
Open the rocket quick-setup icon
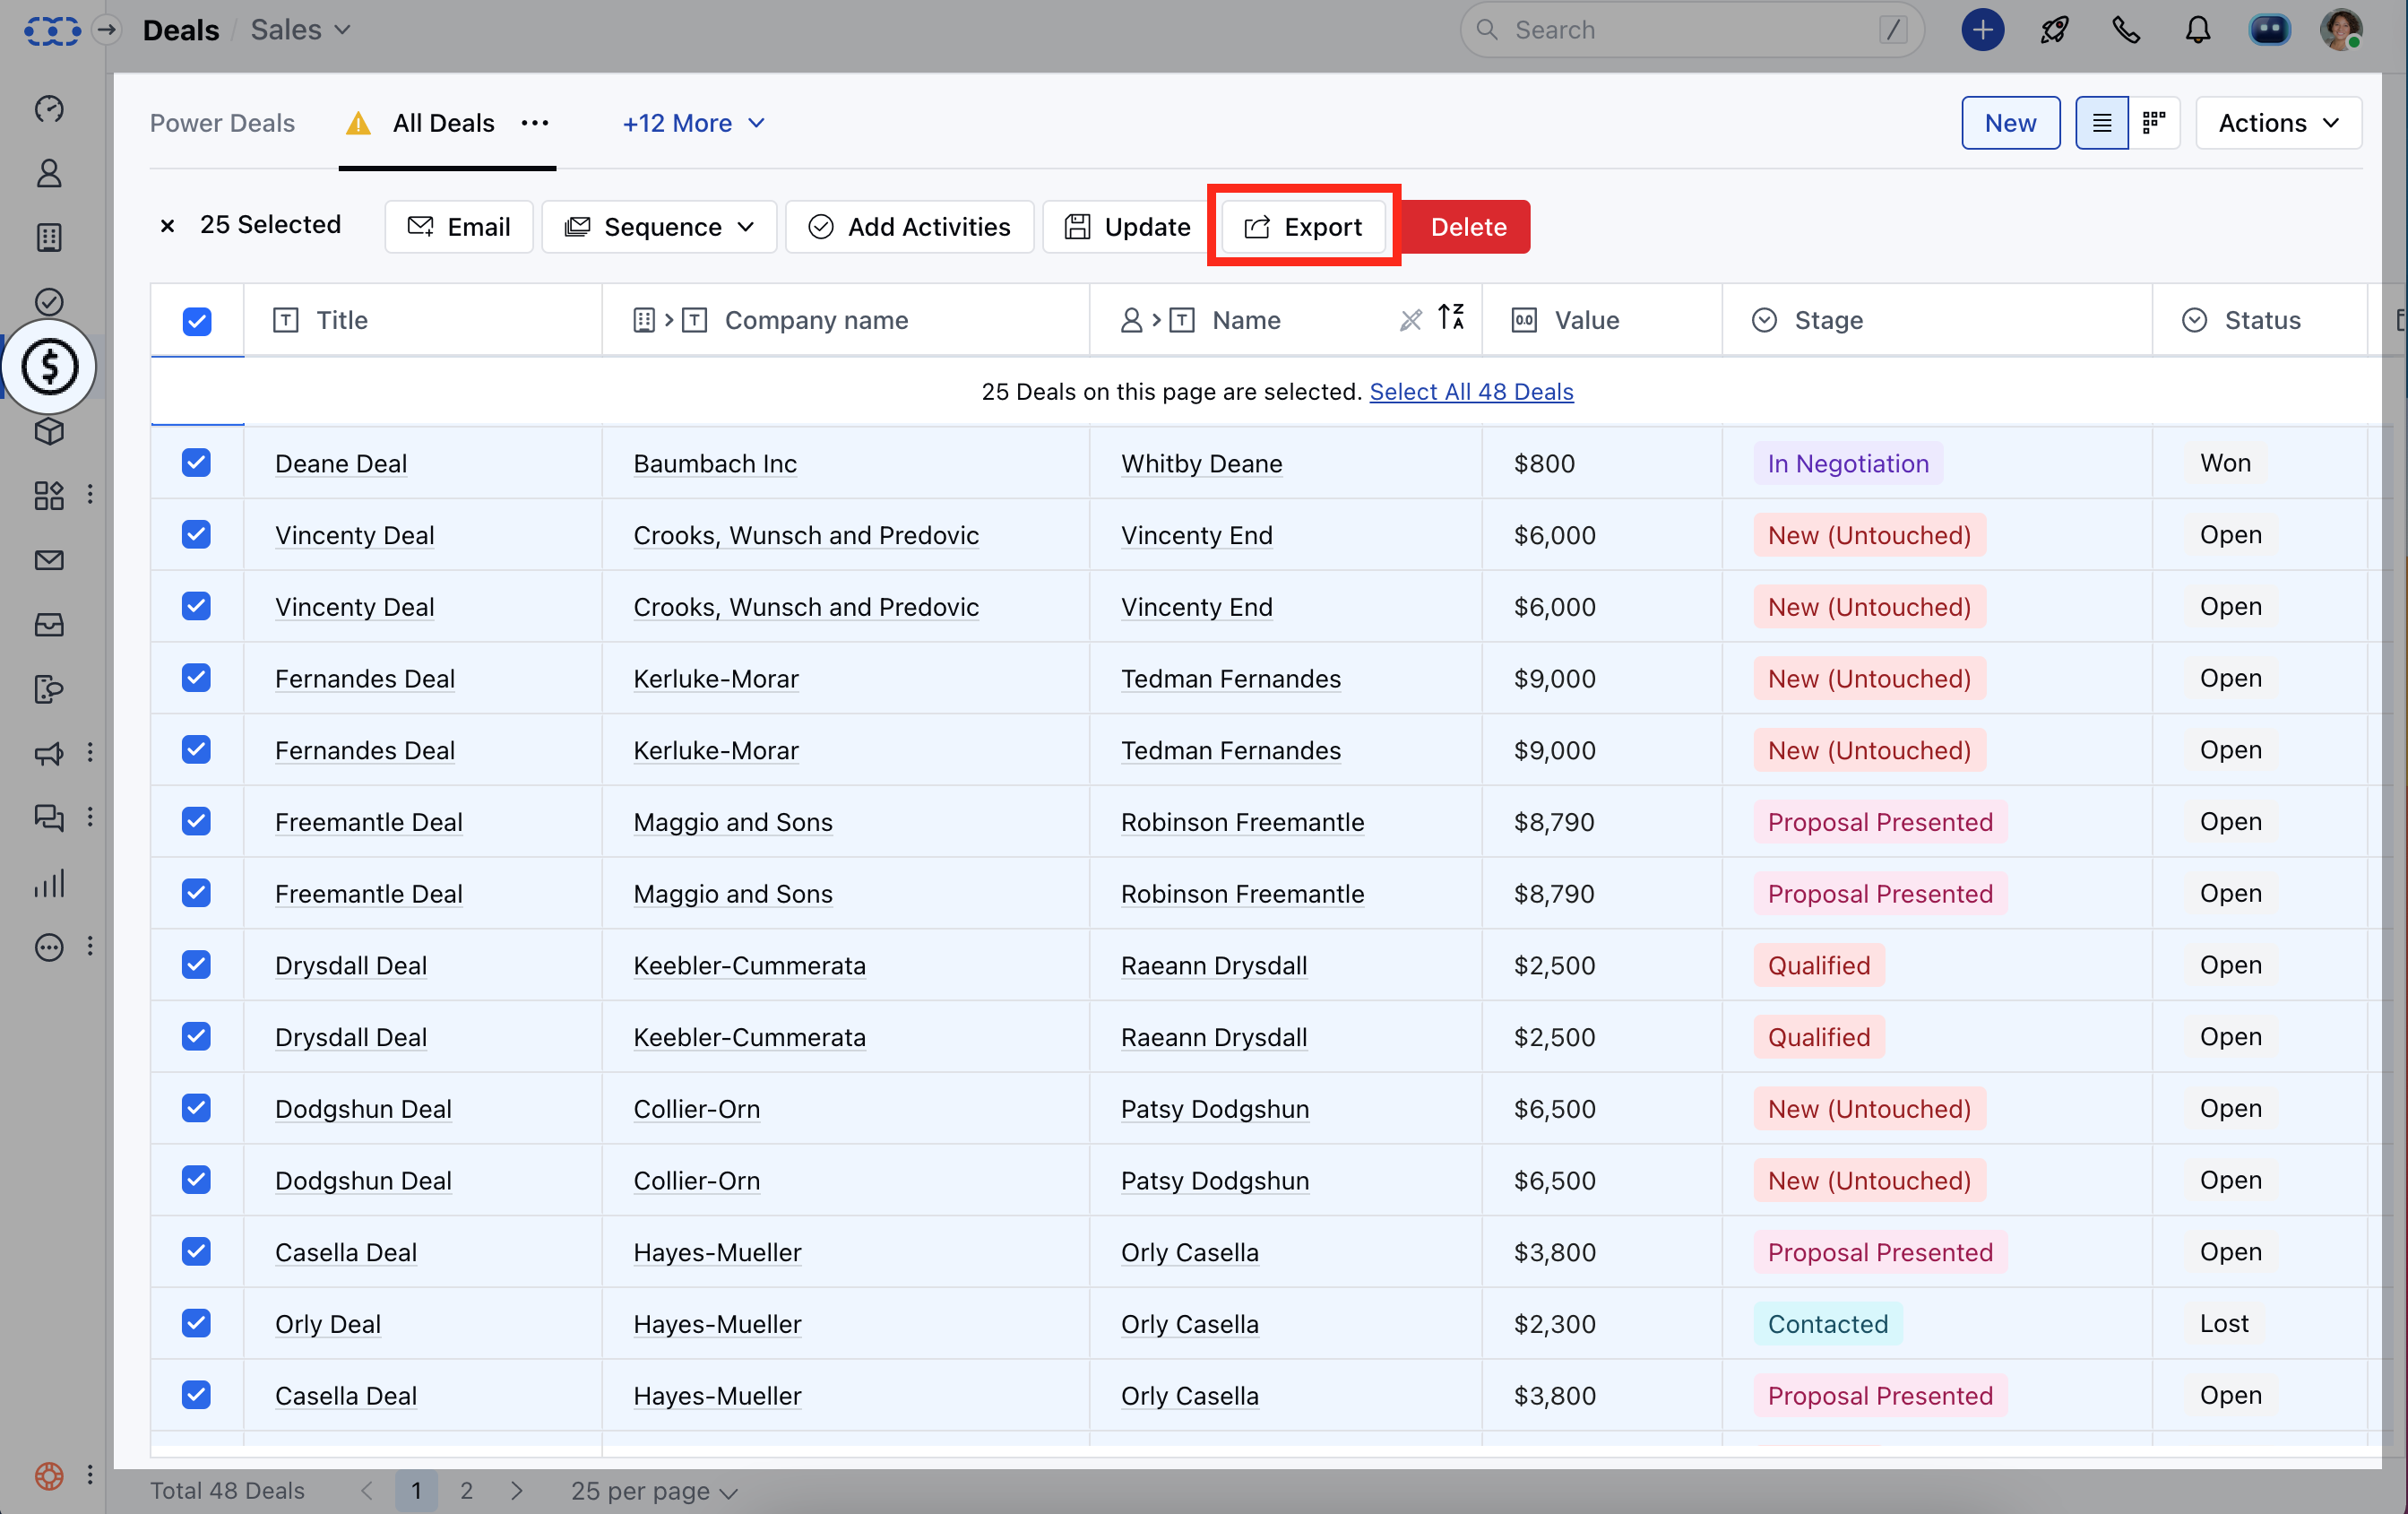click(x=2054, y=30)
